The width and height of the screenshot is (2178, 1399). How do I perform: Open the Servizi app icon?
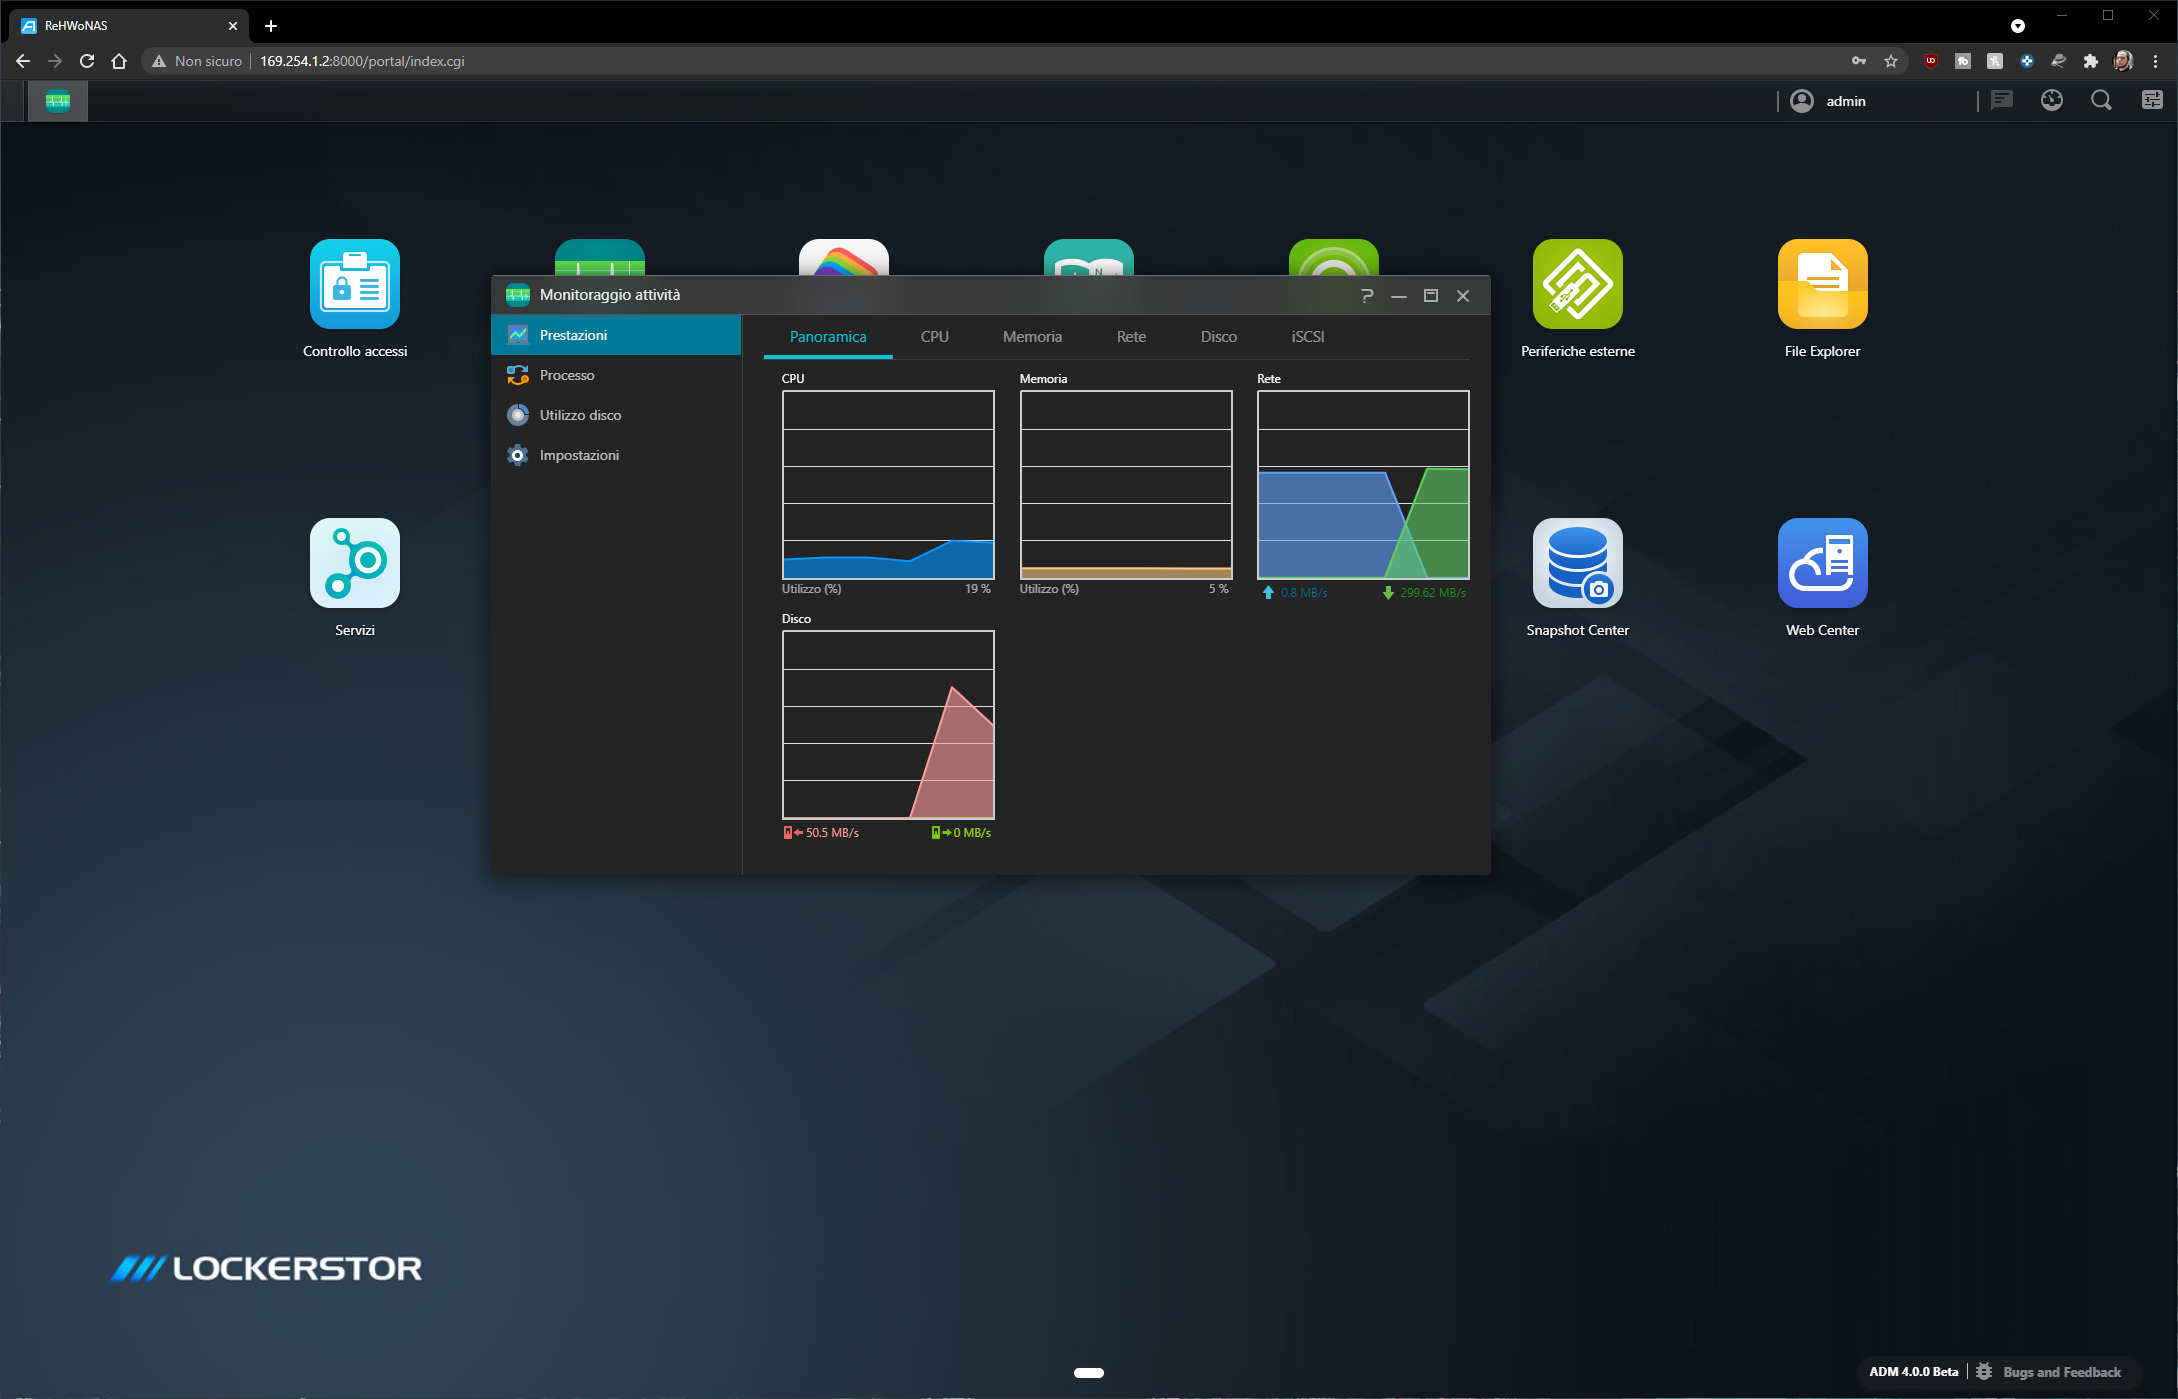[x=355, y=563]
